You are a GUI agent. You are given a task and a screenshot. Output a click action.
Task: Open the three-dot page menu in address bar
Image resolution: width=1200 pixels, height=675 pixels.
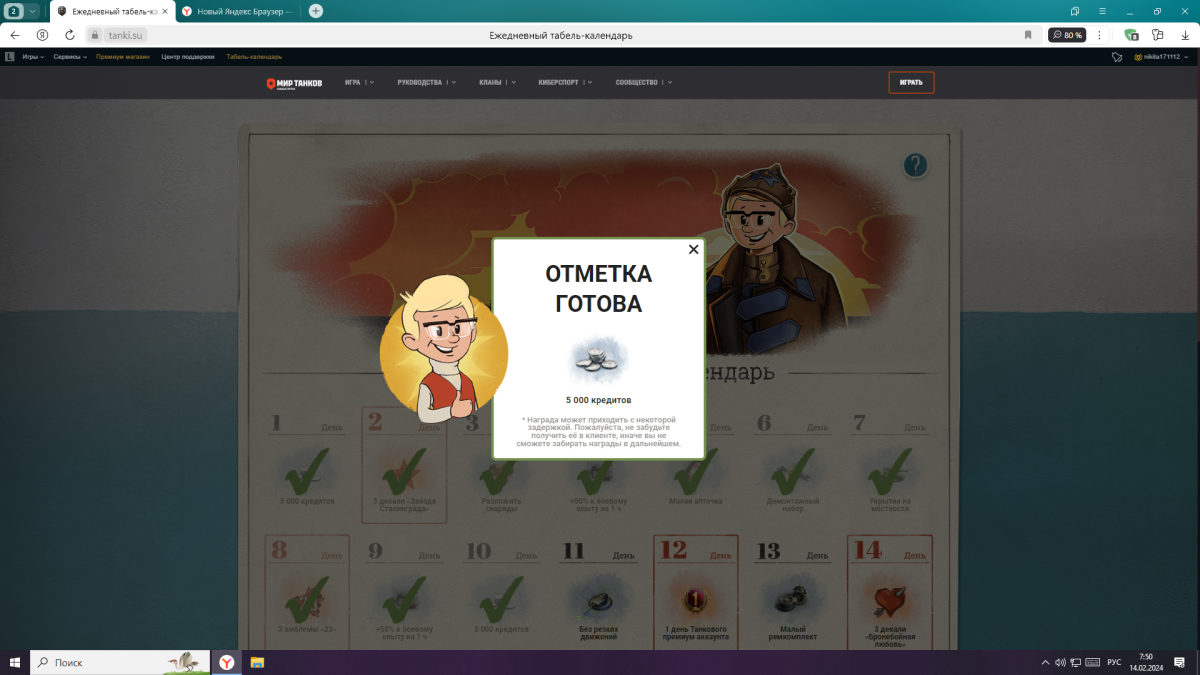(x=1100, y=35)
